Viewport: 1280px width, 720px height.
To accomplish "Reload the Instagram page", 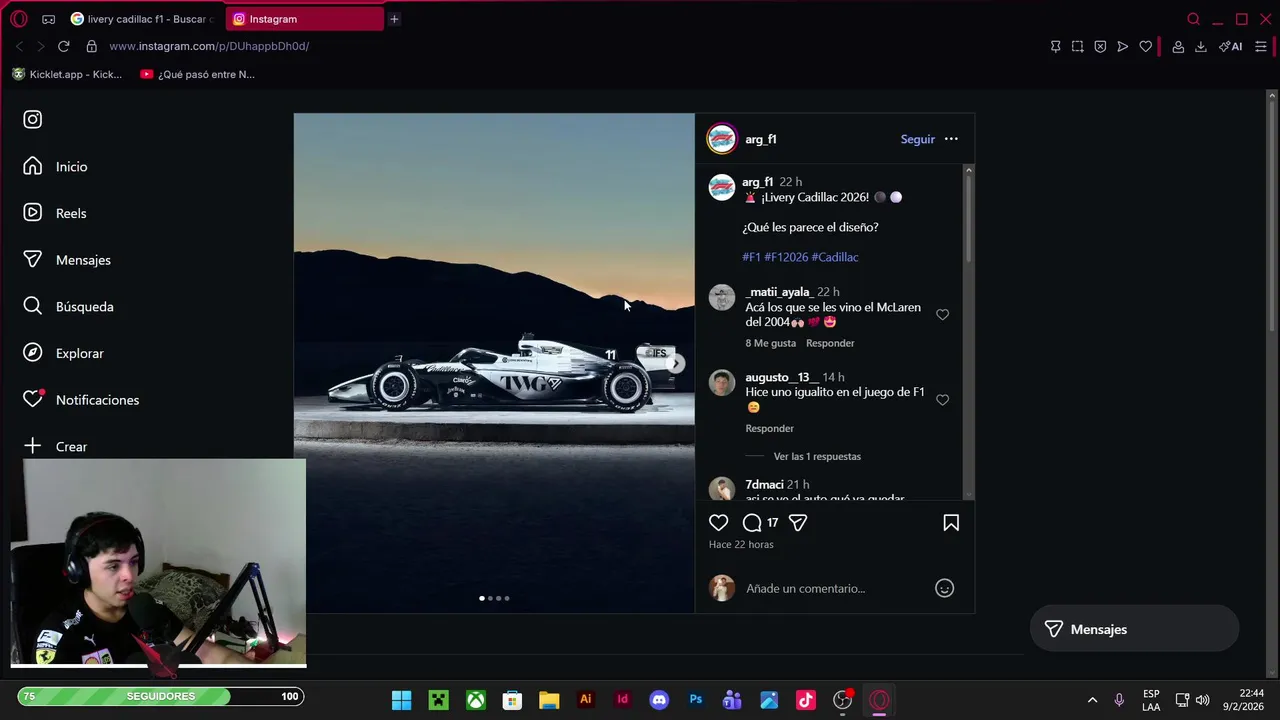I will [63, 46].
